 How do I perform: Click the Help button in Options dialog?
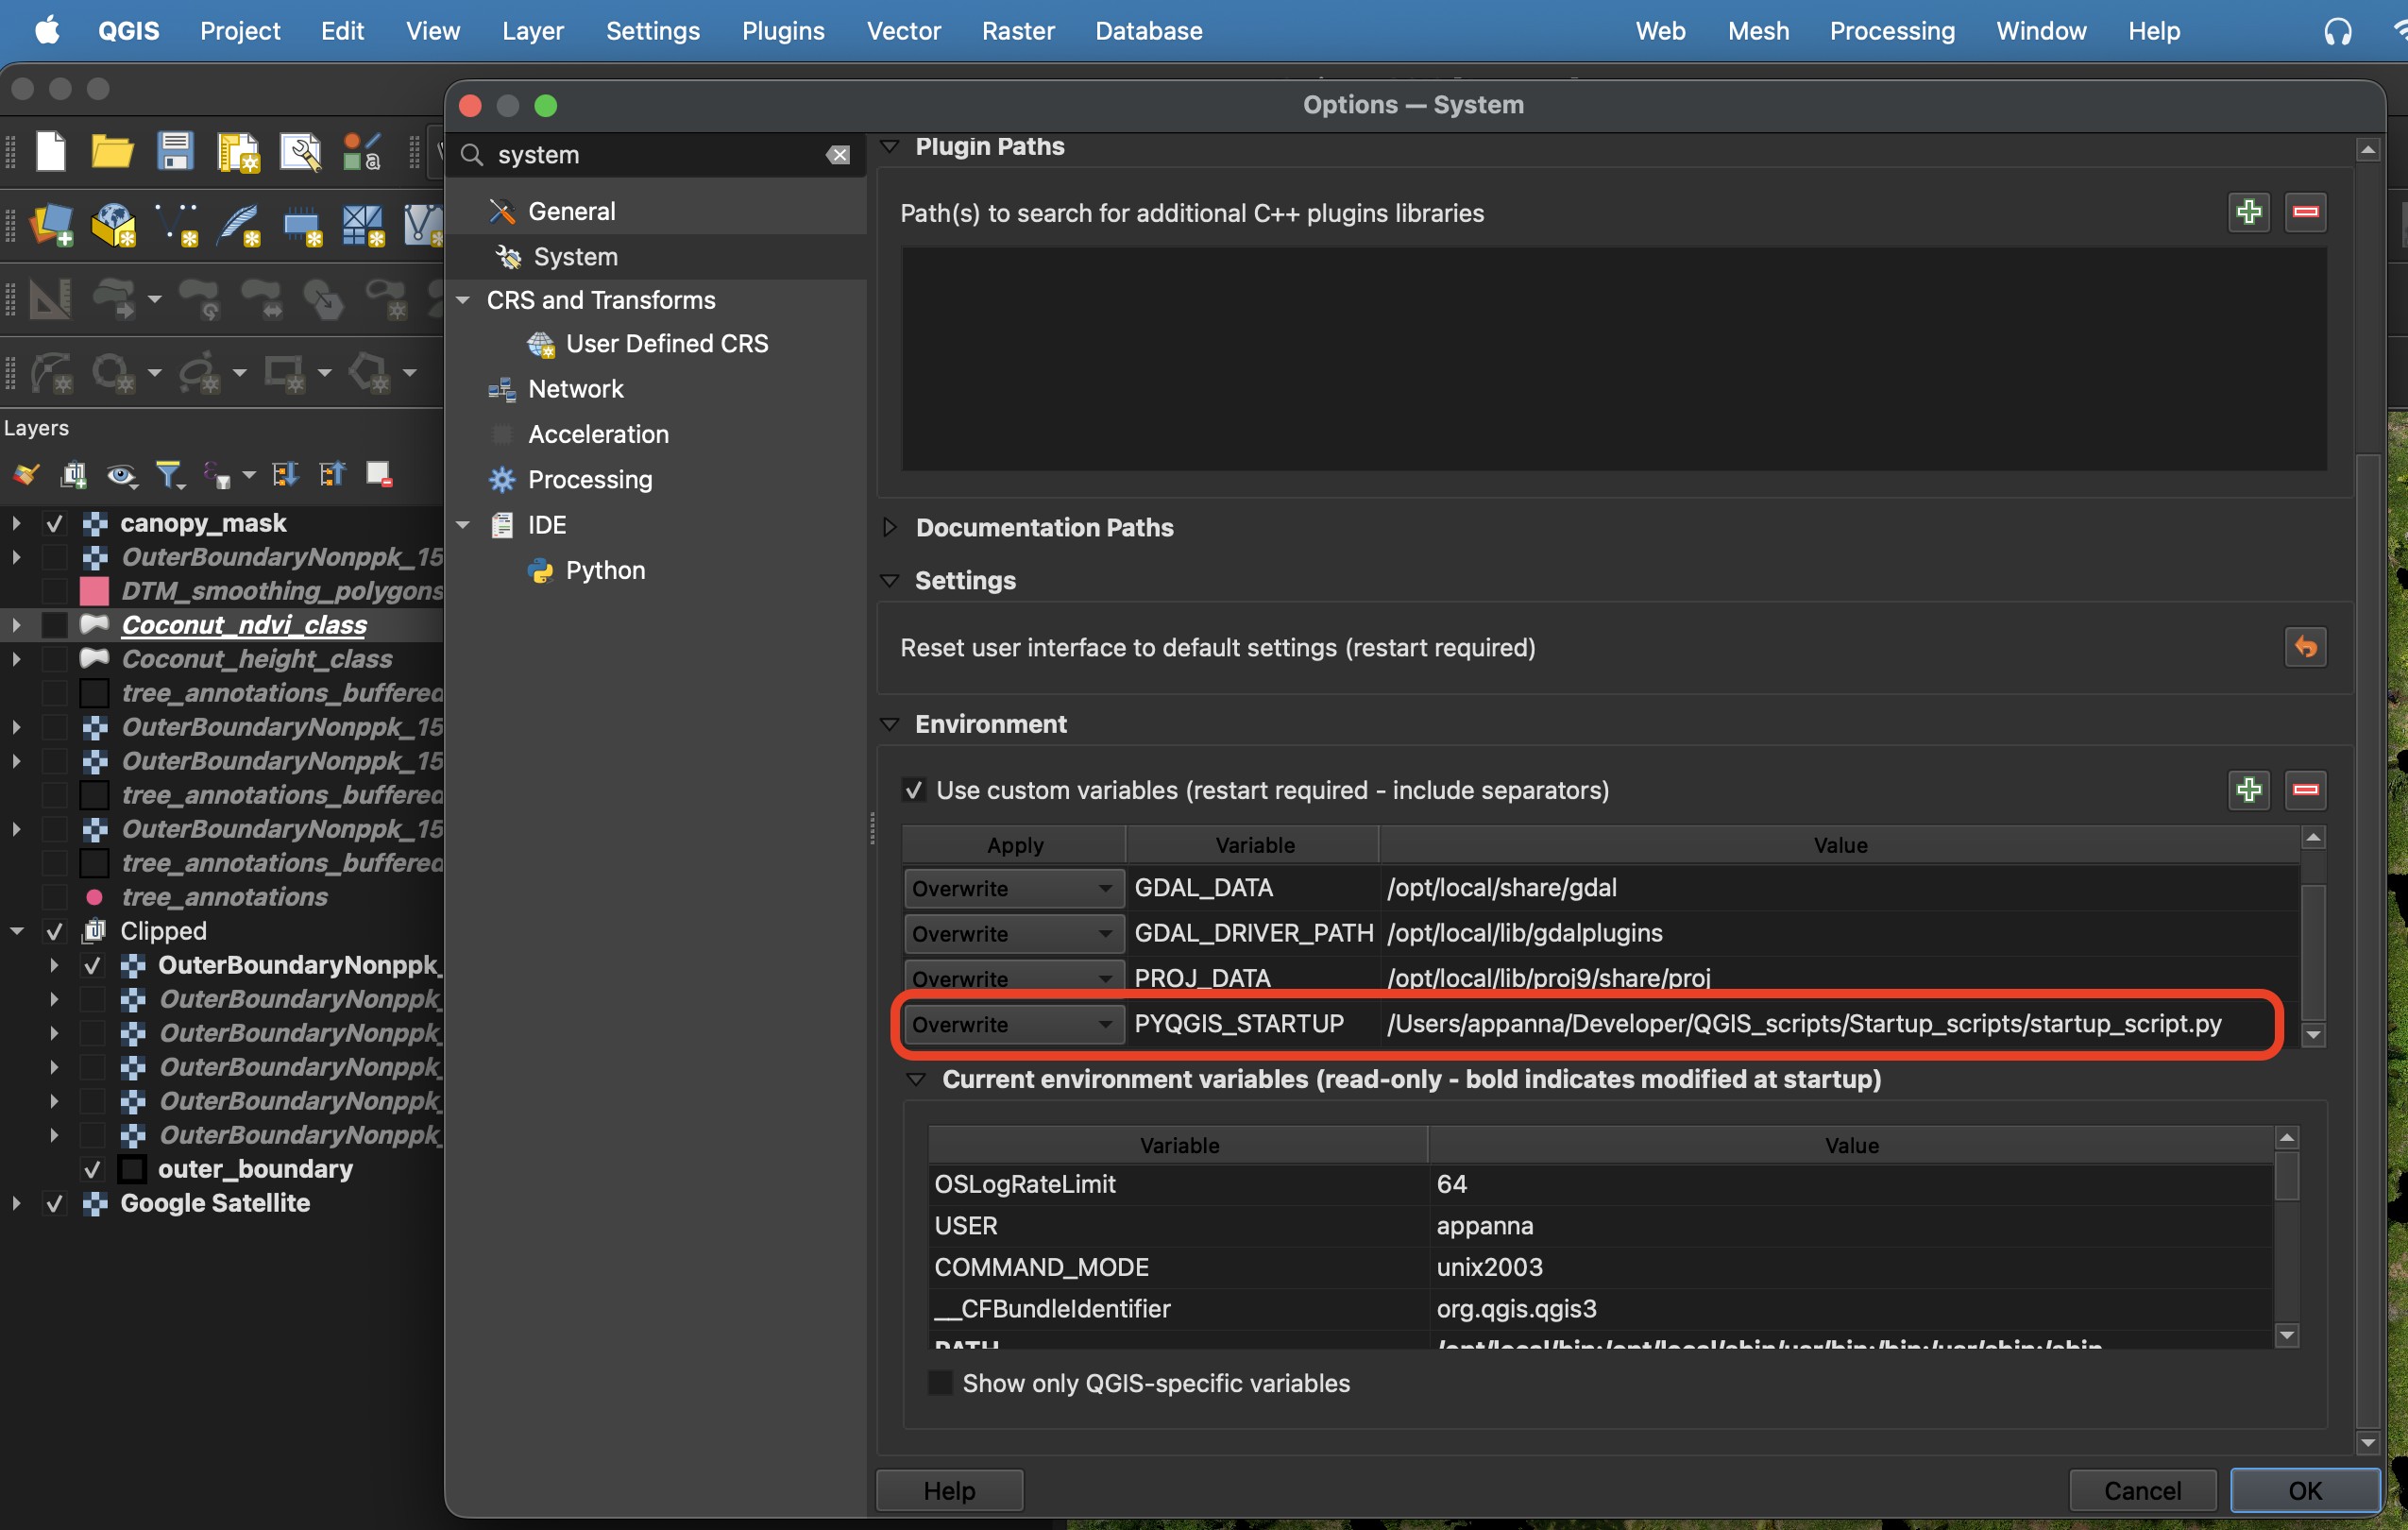[x=949, y=1490]
